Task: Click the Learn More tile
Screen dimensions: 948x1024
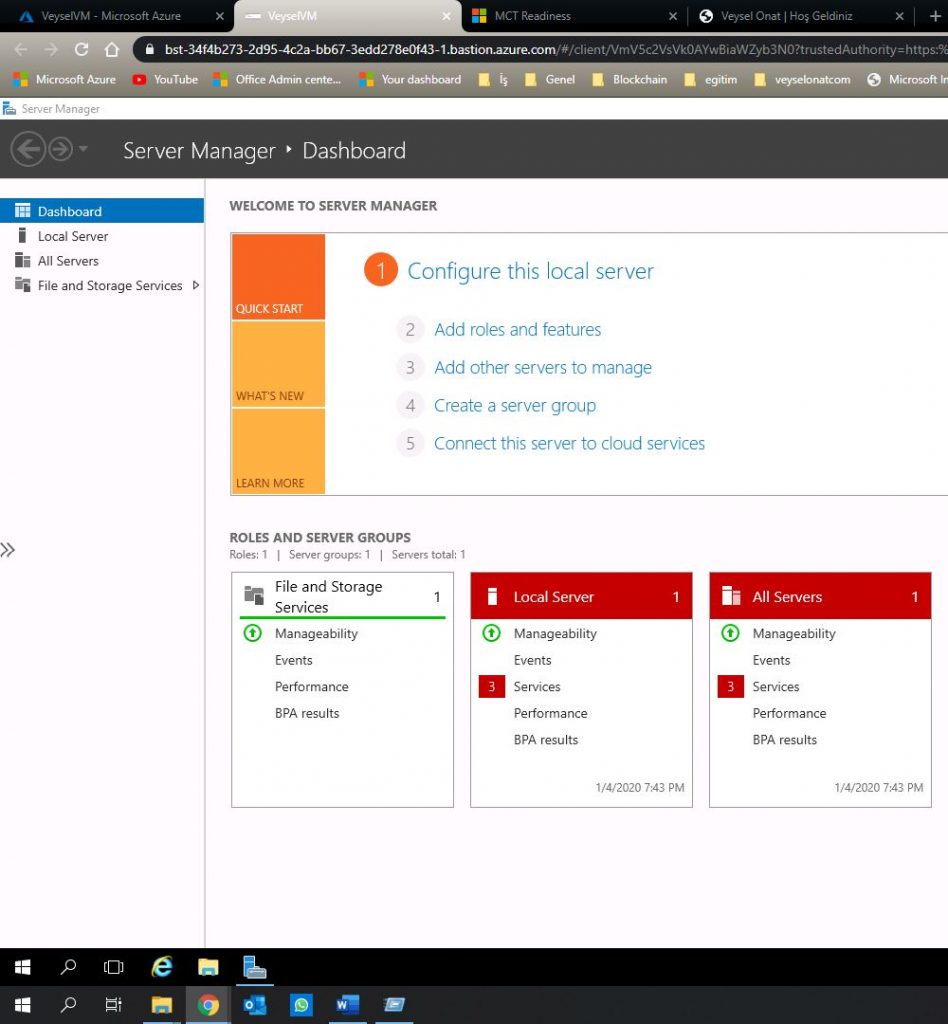Action: (278, 451)
